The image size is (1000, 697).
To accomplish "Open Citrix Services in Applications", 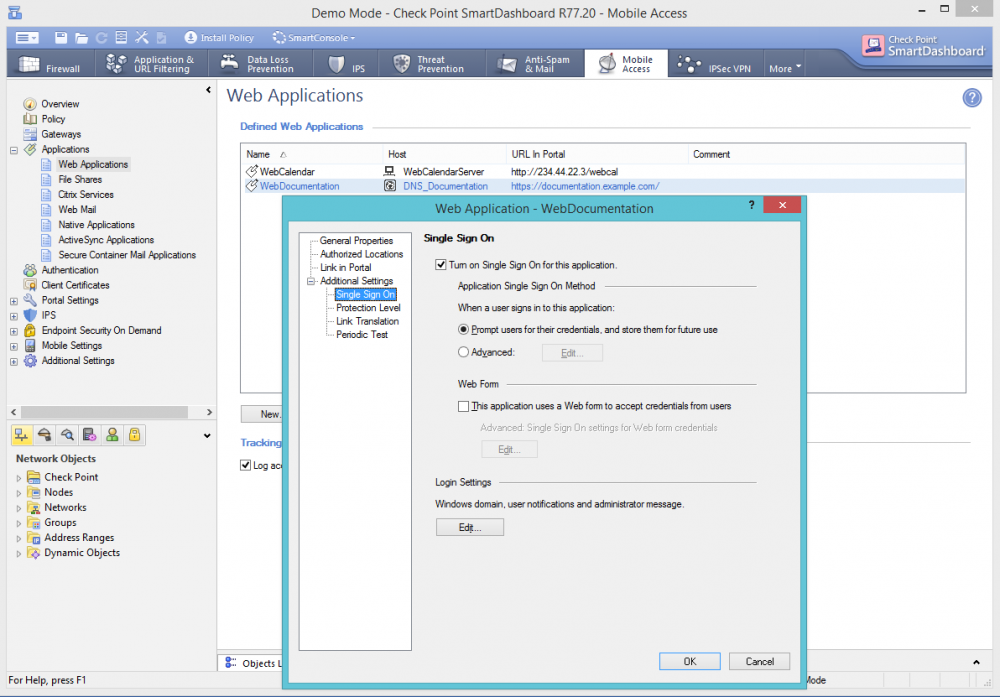I will [x=85, y=194].
